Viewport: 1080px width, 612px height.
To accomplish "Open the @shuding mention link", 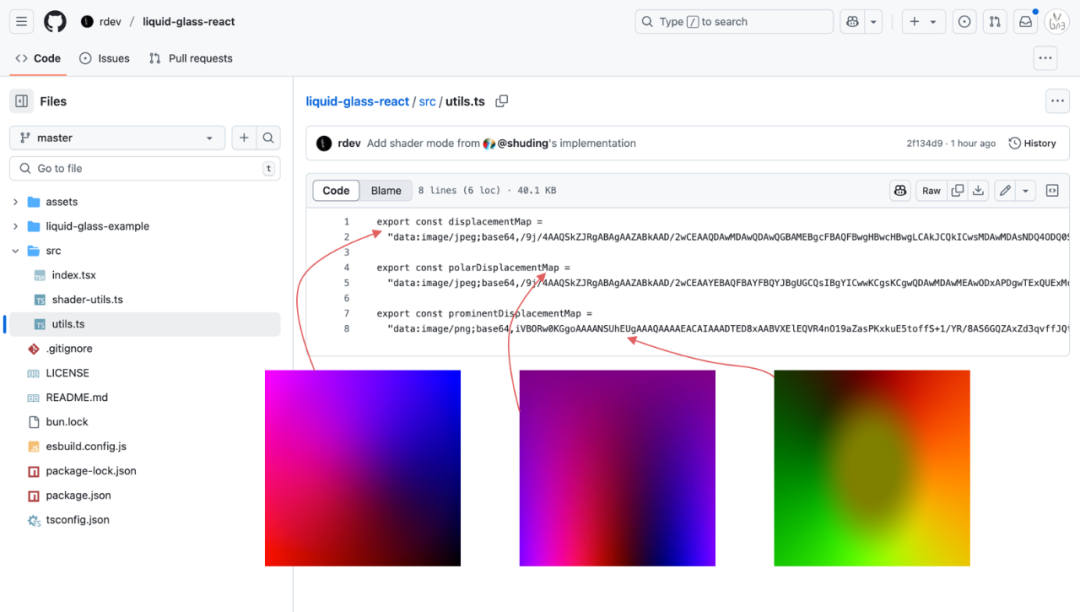I will [x=523, y=143].
